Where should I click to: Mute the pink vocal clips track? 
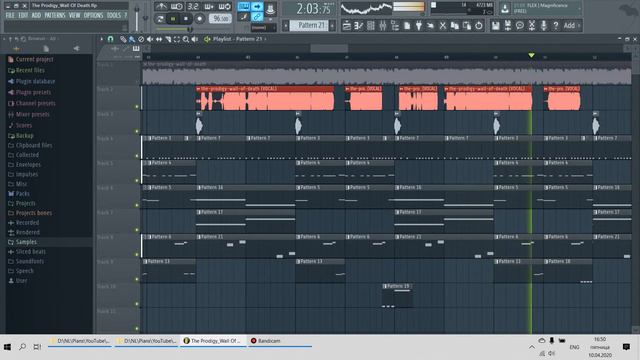pyautogui.click(x=137, y=107)
